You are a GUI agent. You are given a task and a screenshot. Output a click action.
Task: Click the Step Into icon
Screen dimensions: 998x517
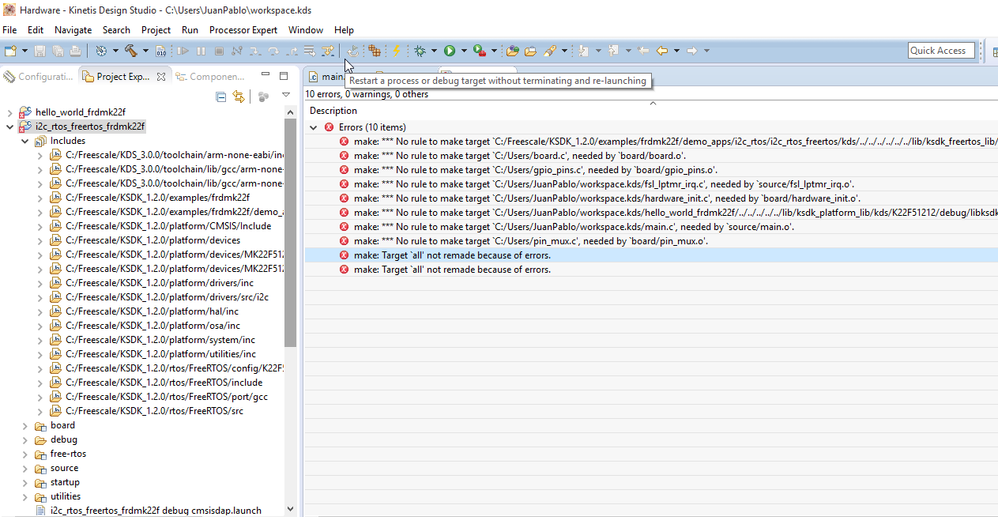pos(255,50)
